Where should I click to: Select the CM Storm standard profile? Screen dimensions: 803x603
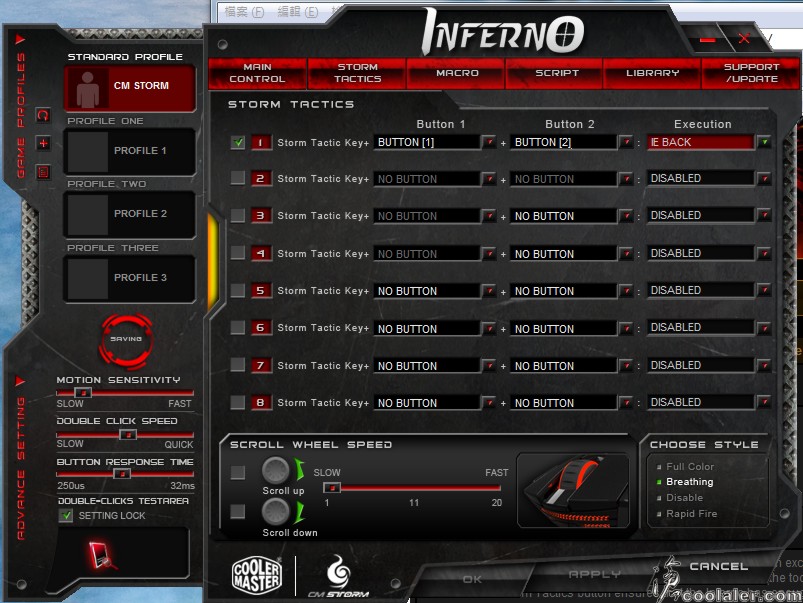130,88
